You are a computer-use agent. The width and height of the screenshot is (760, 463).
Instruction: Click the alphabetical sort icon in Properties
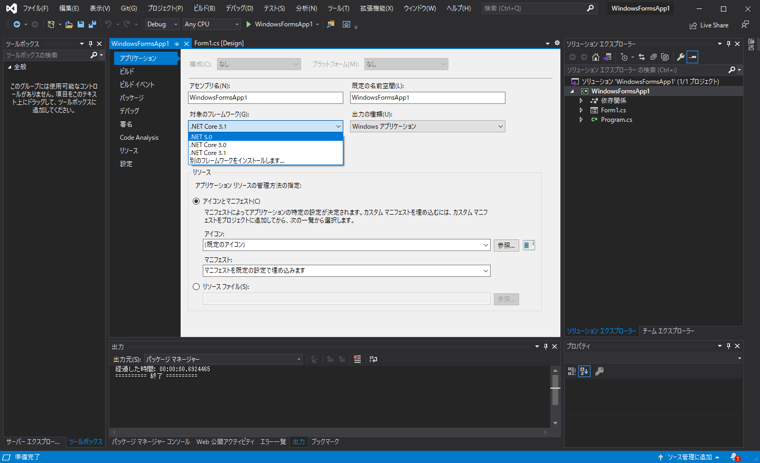[585, 371]
